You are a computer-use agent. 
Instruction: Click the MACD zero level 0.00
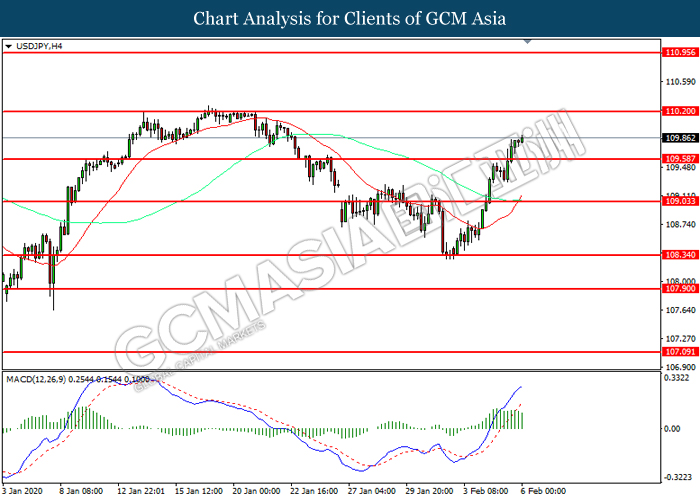click(672, 429)
